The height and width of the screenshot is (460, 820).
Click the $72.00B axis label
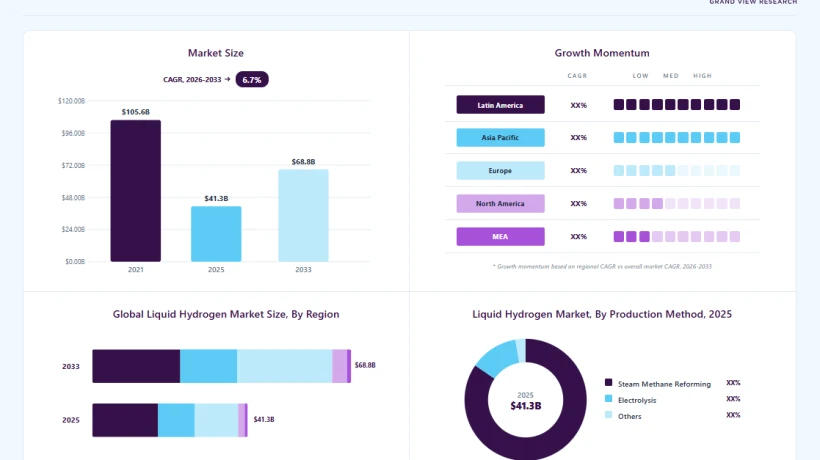click(x=73, y=165)
